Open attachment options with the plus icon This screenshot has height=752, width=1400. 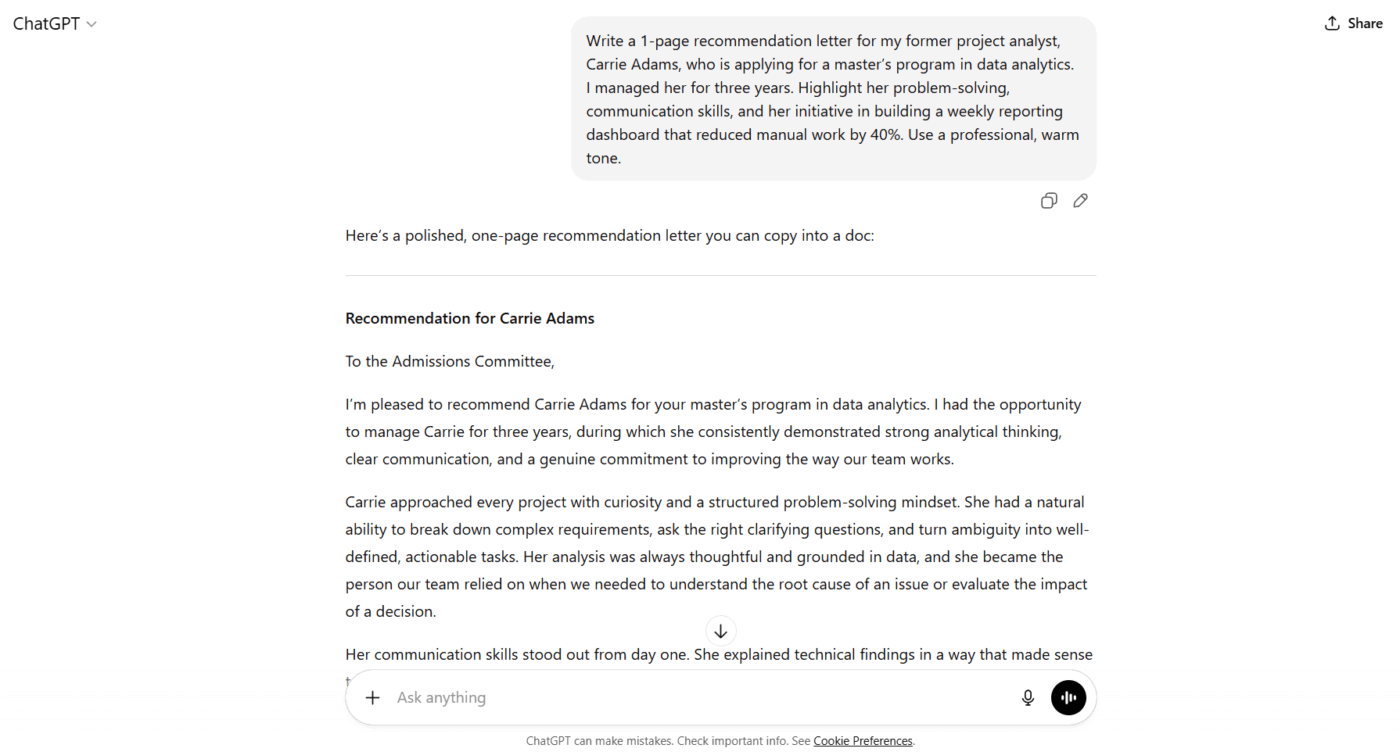[x=372, y=697]
